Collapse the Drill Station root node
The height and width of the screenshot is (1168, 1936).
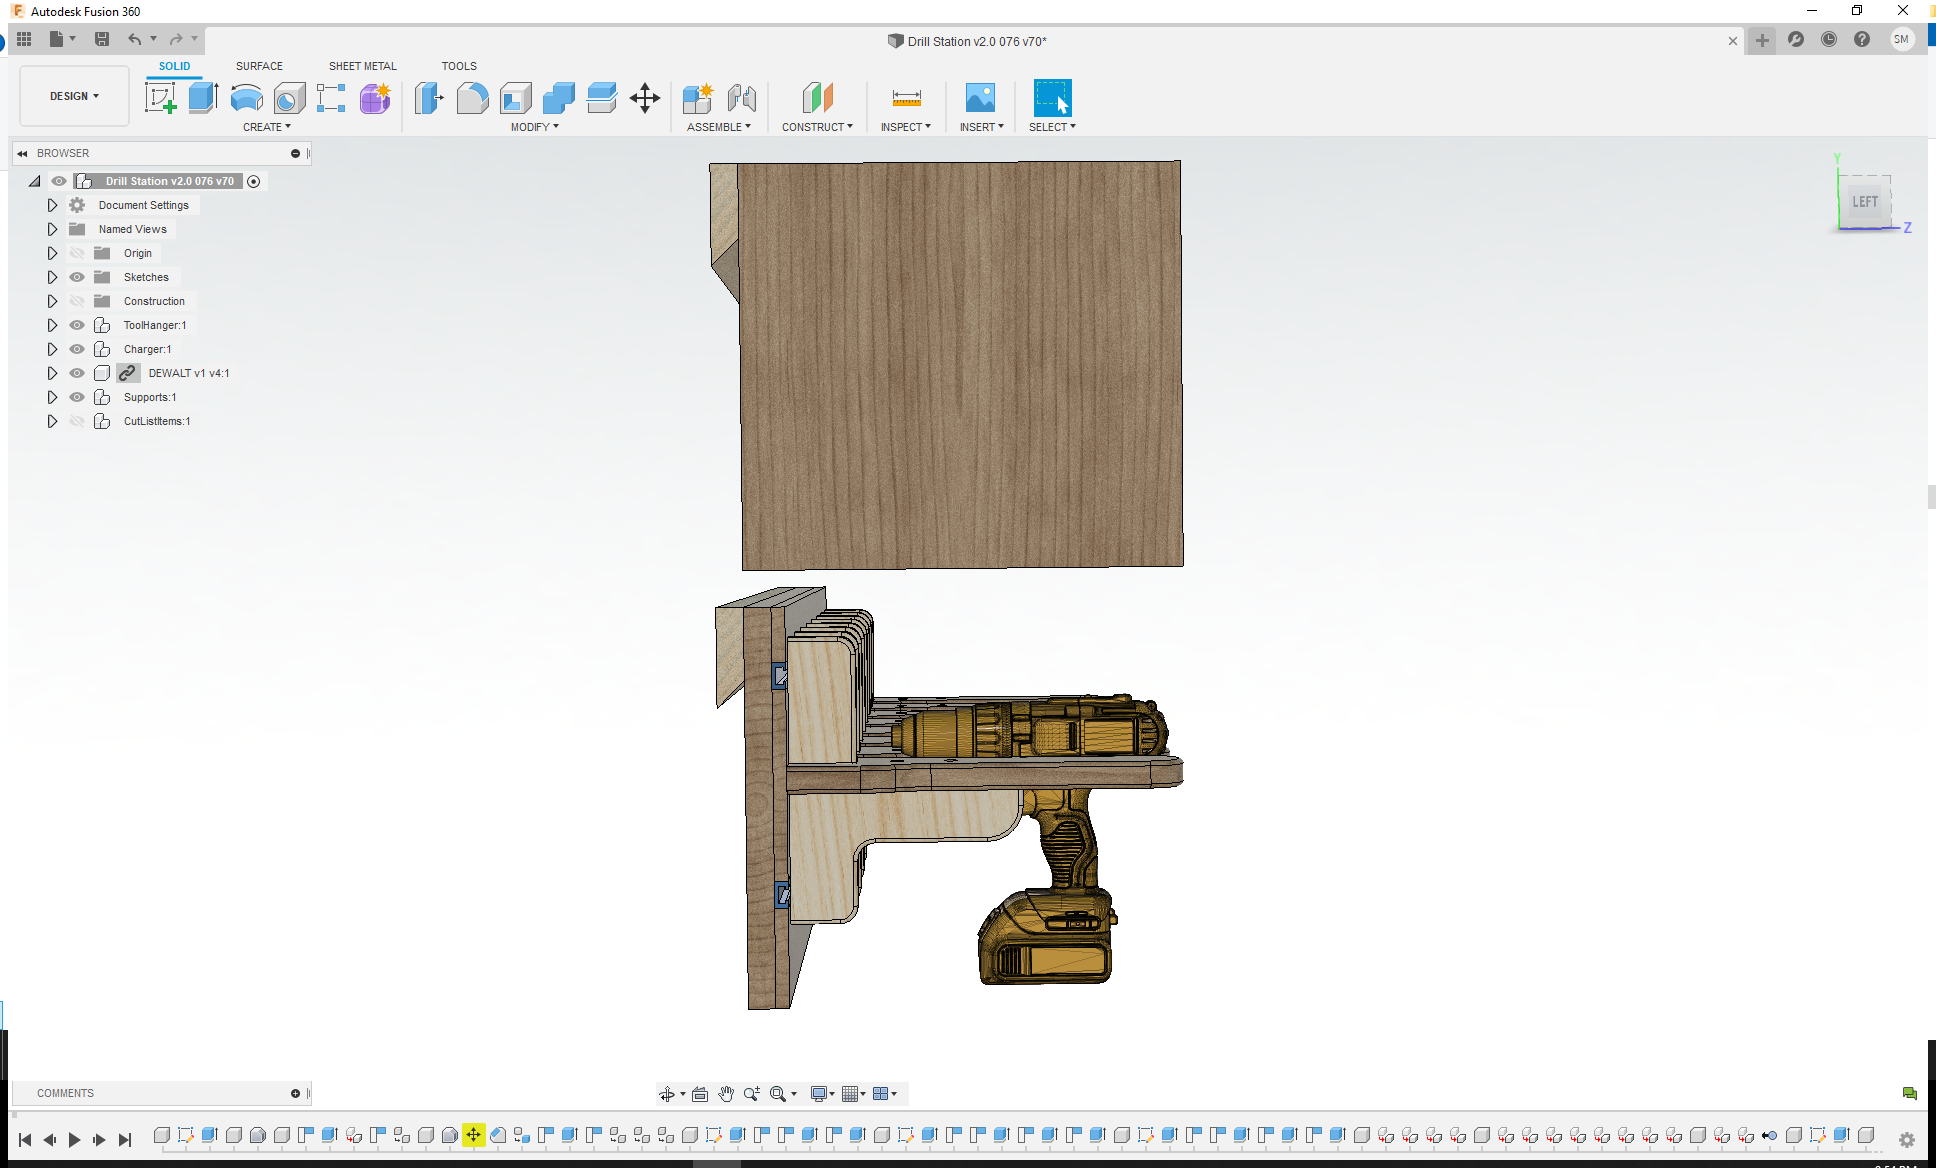click(x=35, y=181)
